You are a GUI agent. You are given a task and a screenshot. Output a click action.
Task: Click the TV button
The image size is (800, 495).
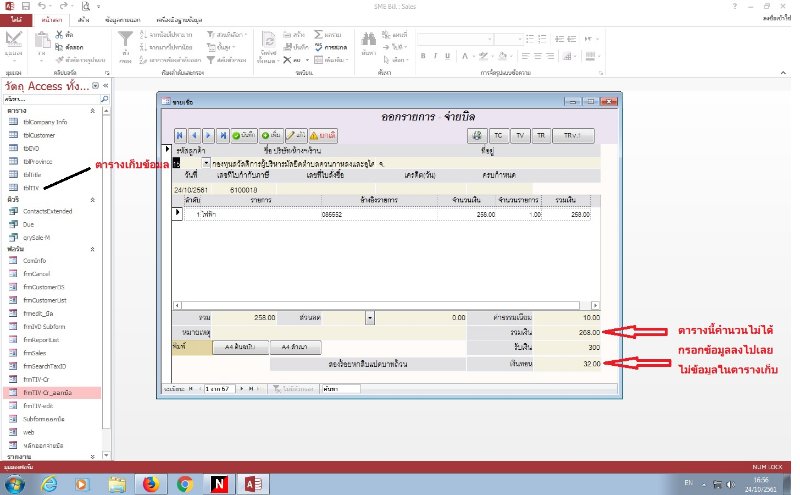point(520,134)
